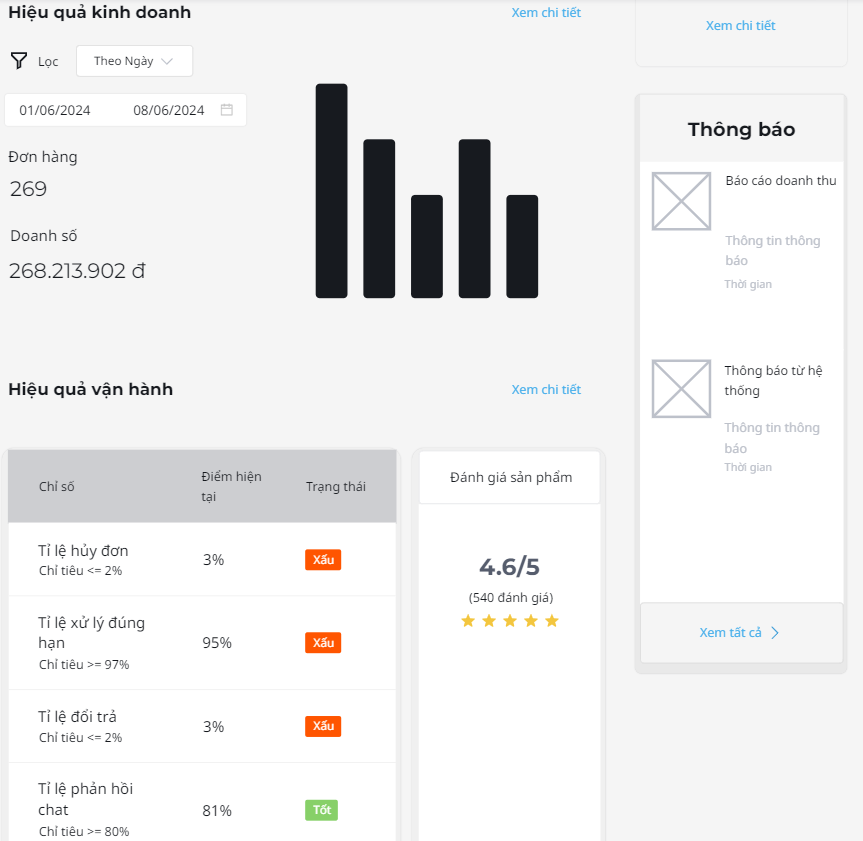863x841 pixels.
Task: Click the Doanh số value 268.213.902 đ
Action: coord(77,271)
